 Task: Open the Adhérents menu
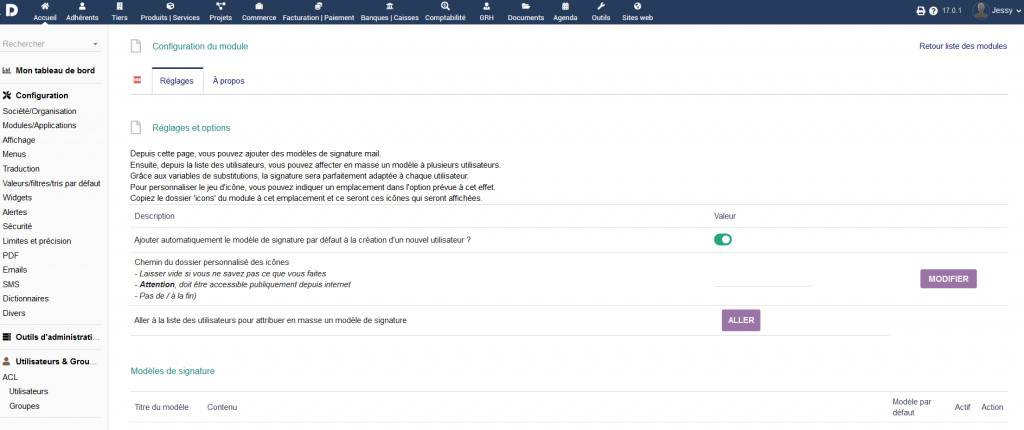point(82,12)
